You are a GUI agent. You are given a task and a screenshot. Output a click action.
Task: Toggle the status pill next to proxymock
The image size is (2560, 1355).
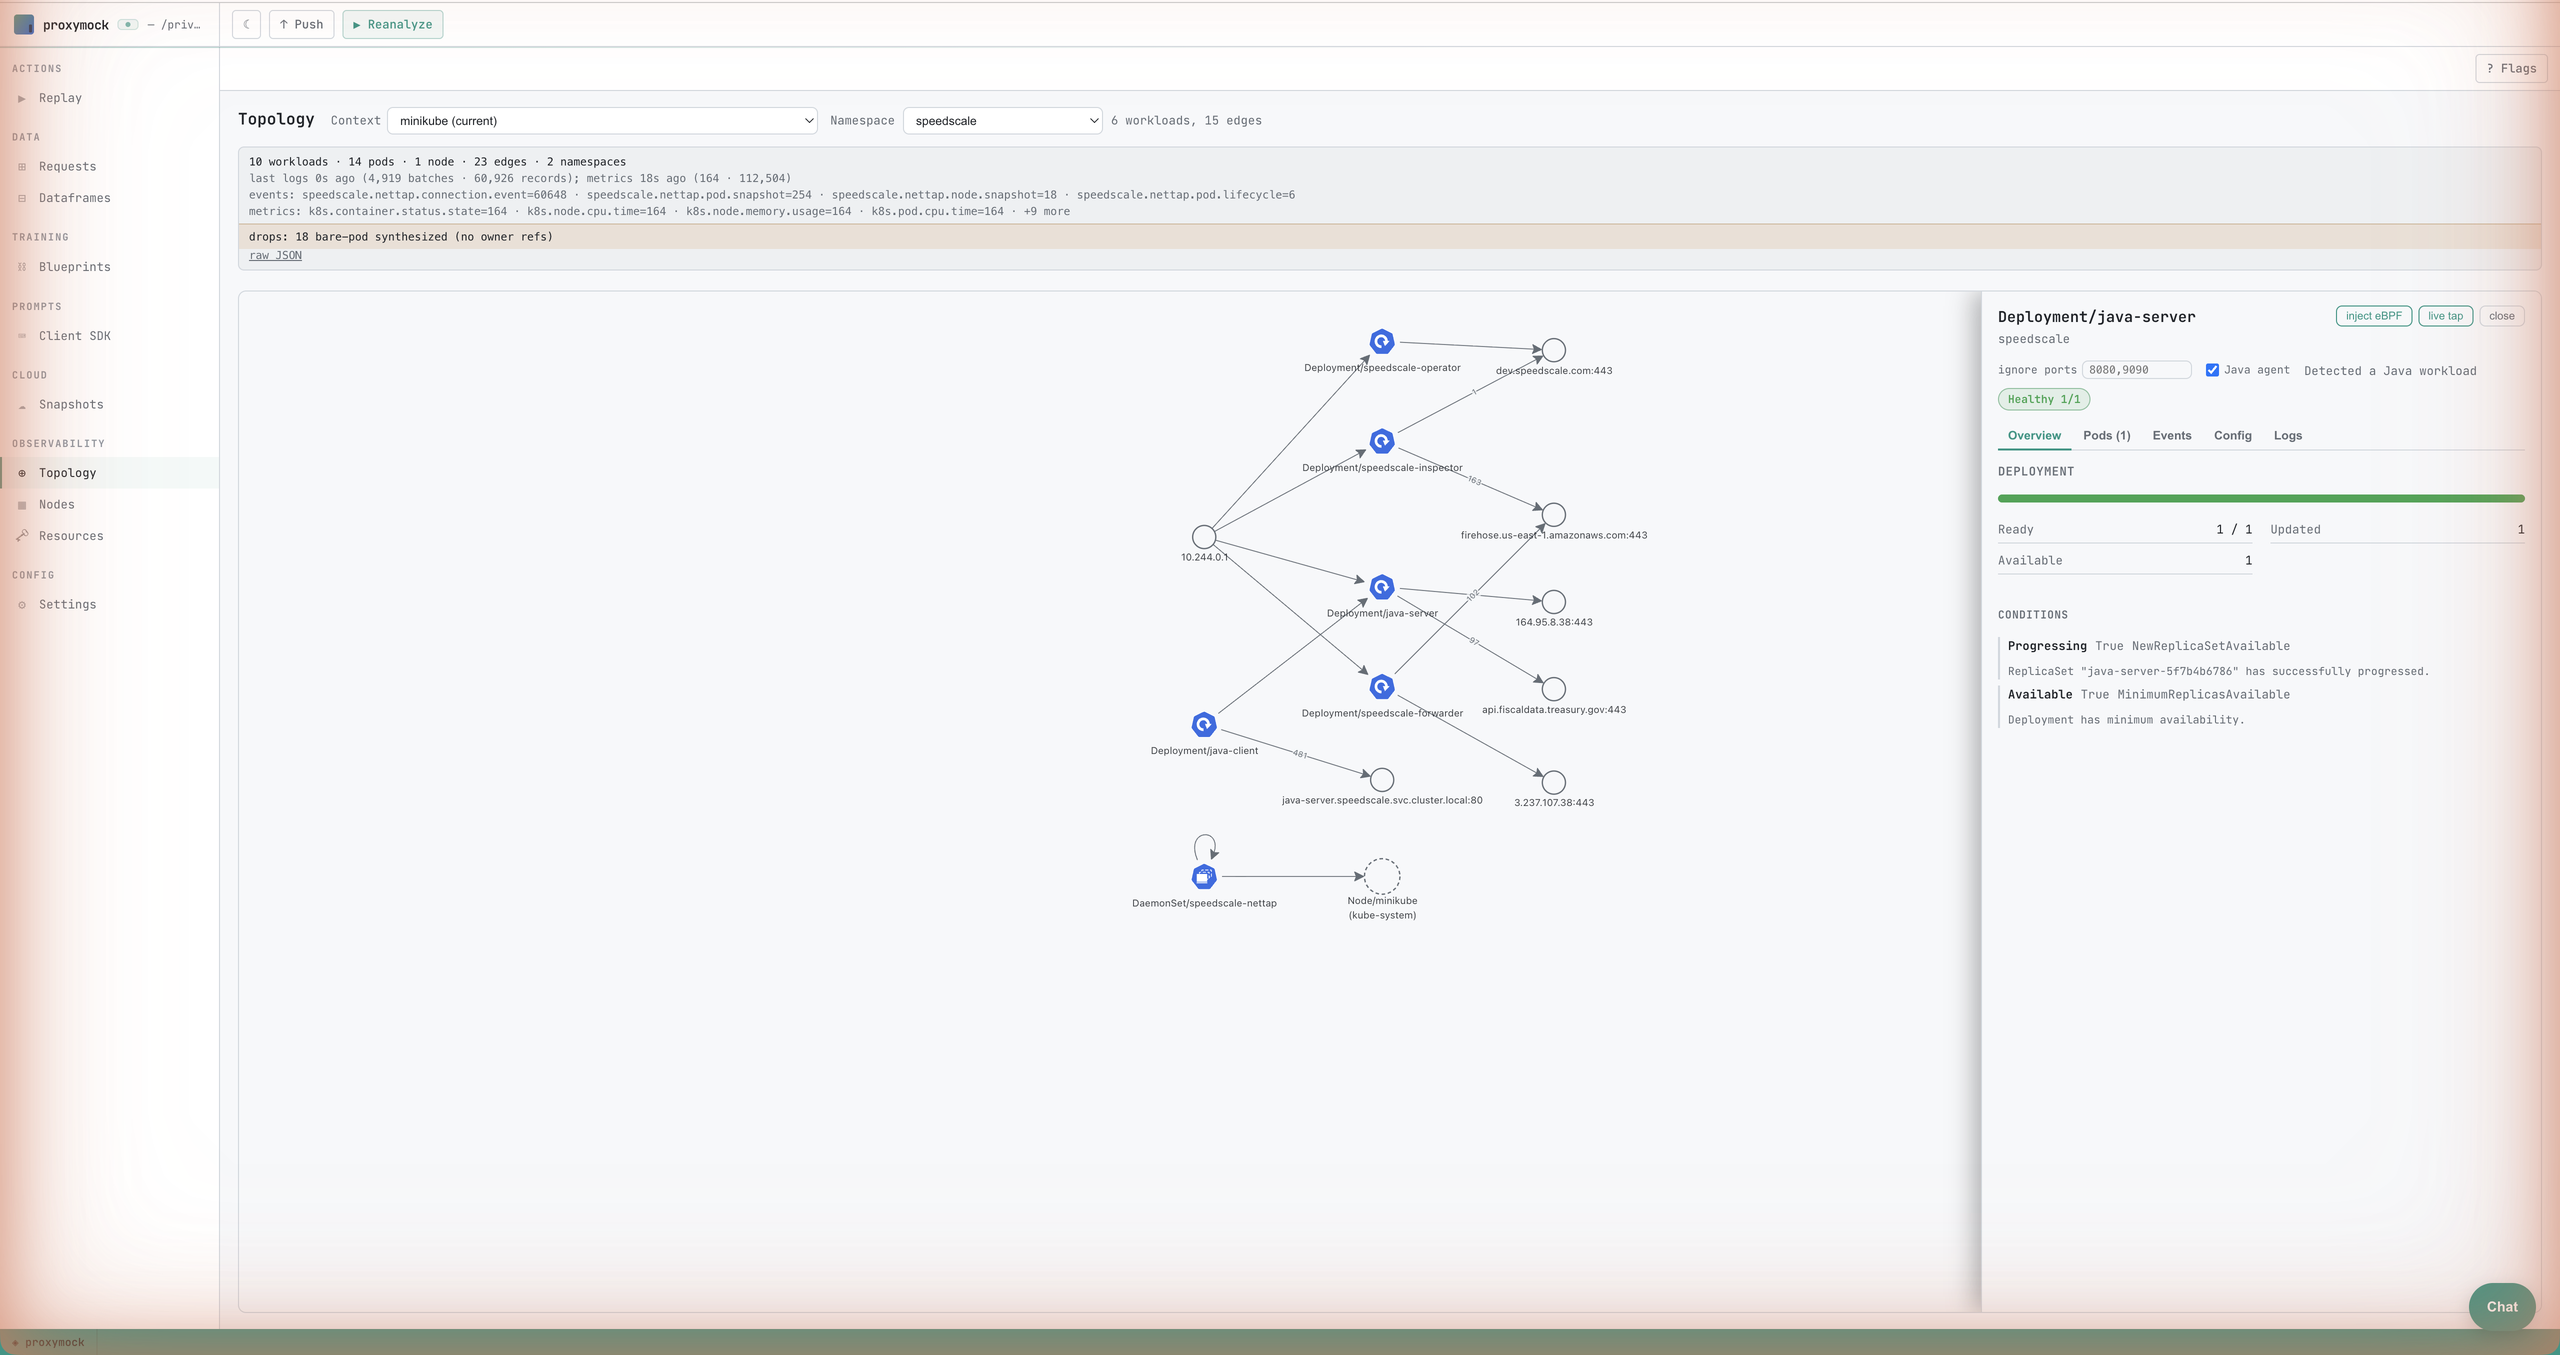(128, 24)
